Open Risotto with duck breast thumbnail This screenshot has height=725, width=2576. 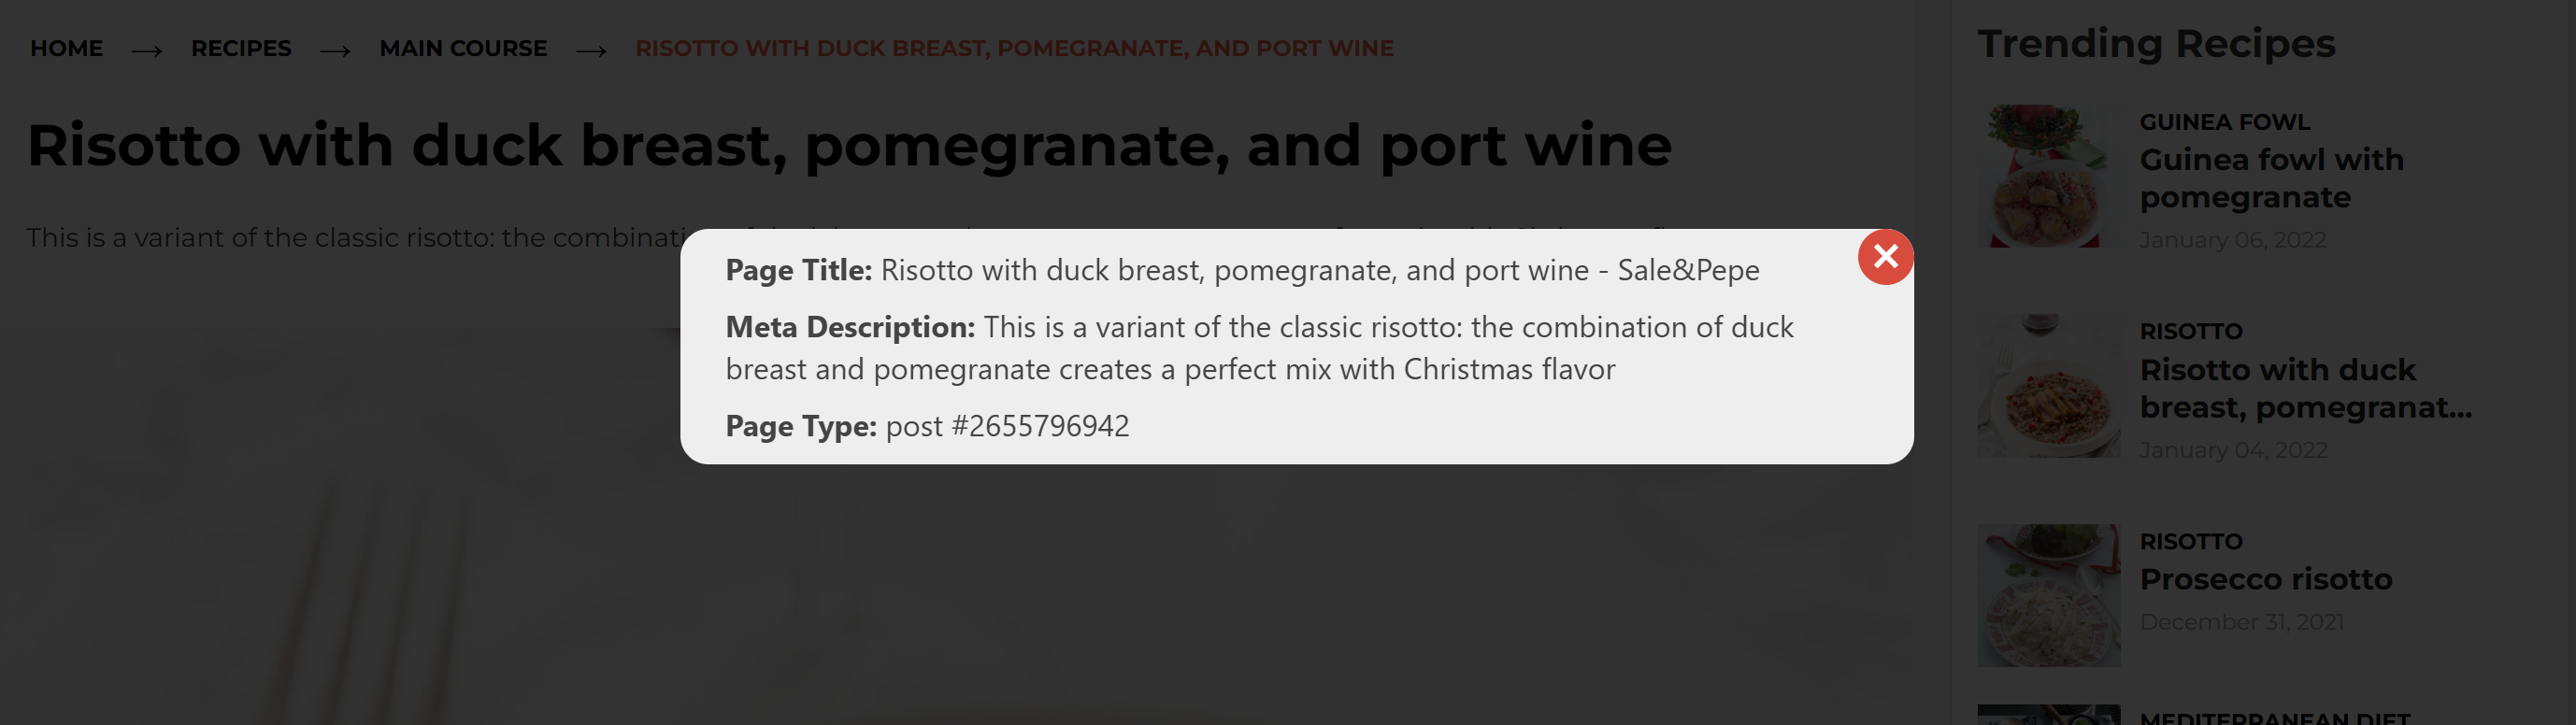pyautogui.click(x=2048, y=386)
